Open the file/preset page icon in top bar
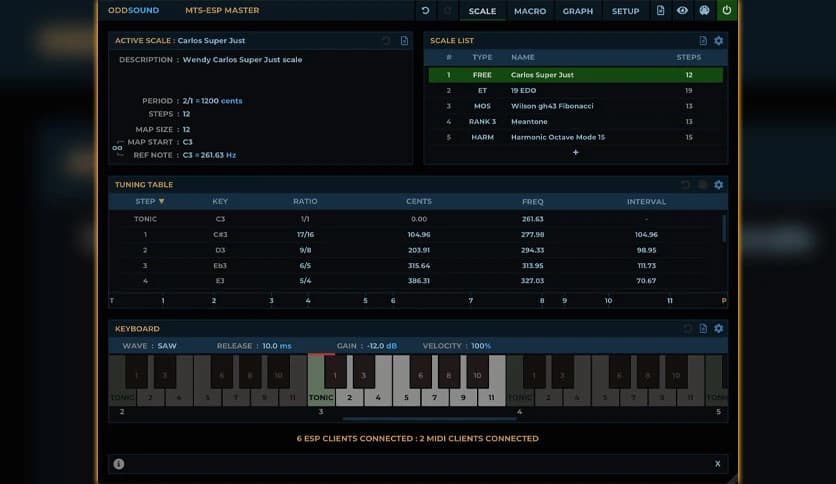 pos(660,11)
